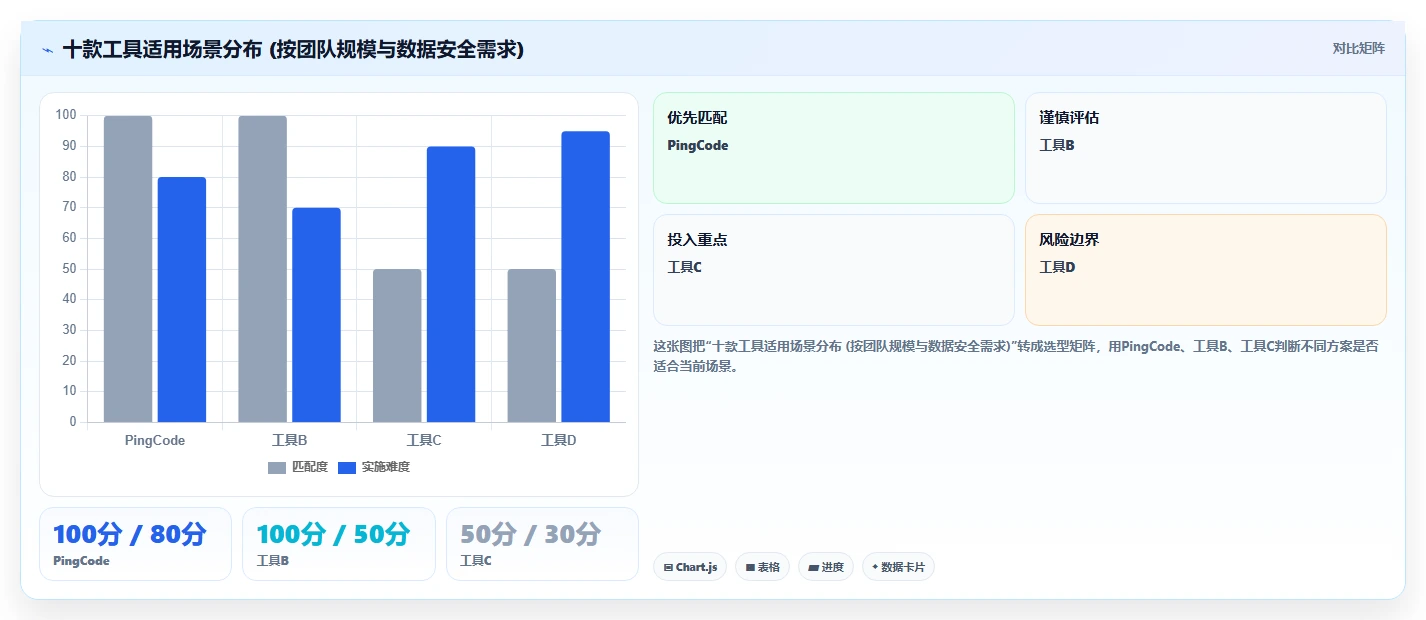1426x620 pixels.
Task: Click the icon inside the Chart.js tag
Action: [x=668, y=567]
